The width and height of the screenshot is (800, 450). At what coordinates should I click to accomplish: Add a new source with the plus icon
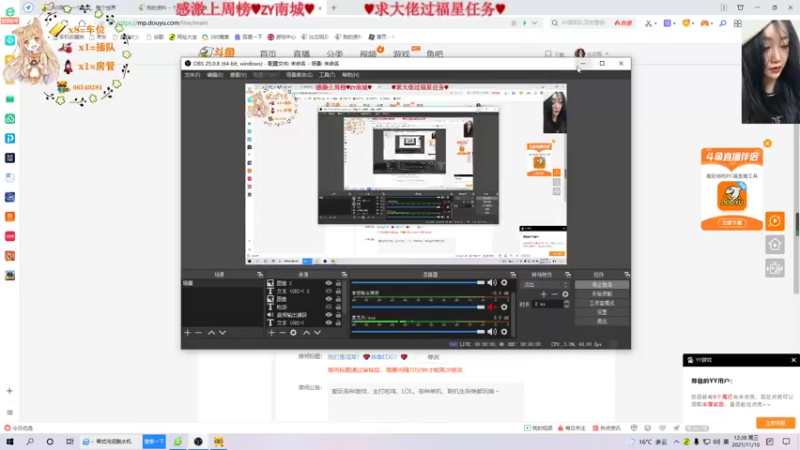tap(271, 333)
